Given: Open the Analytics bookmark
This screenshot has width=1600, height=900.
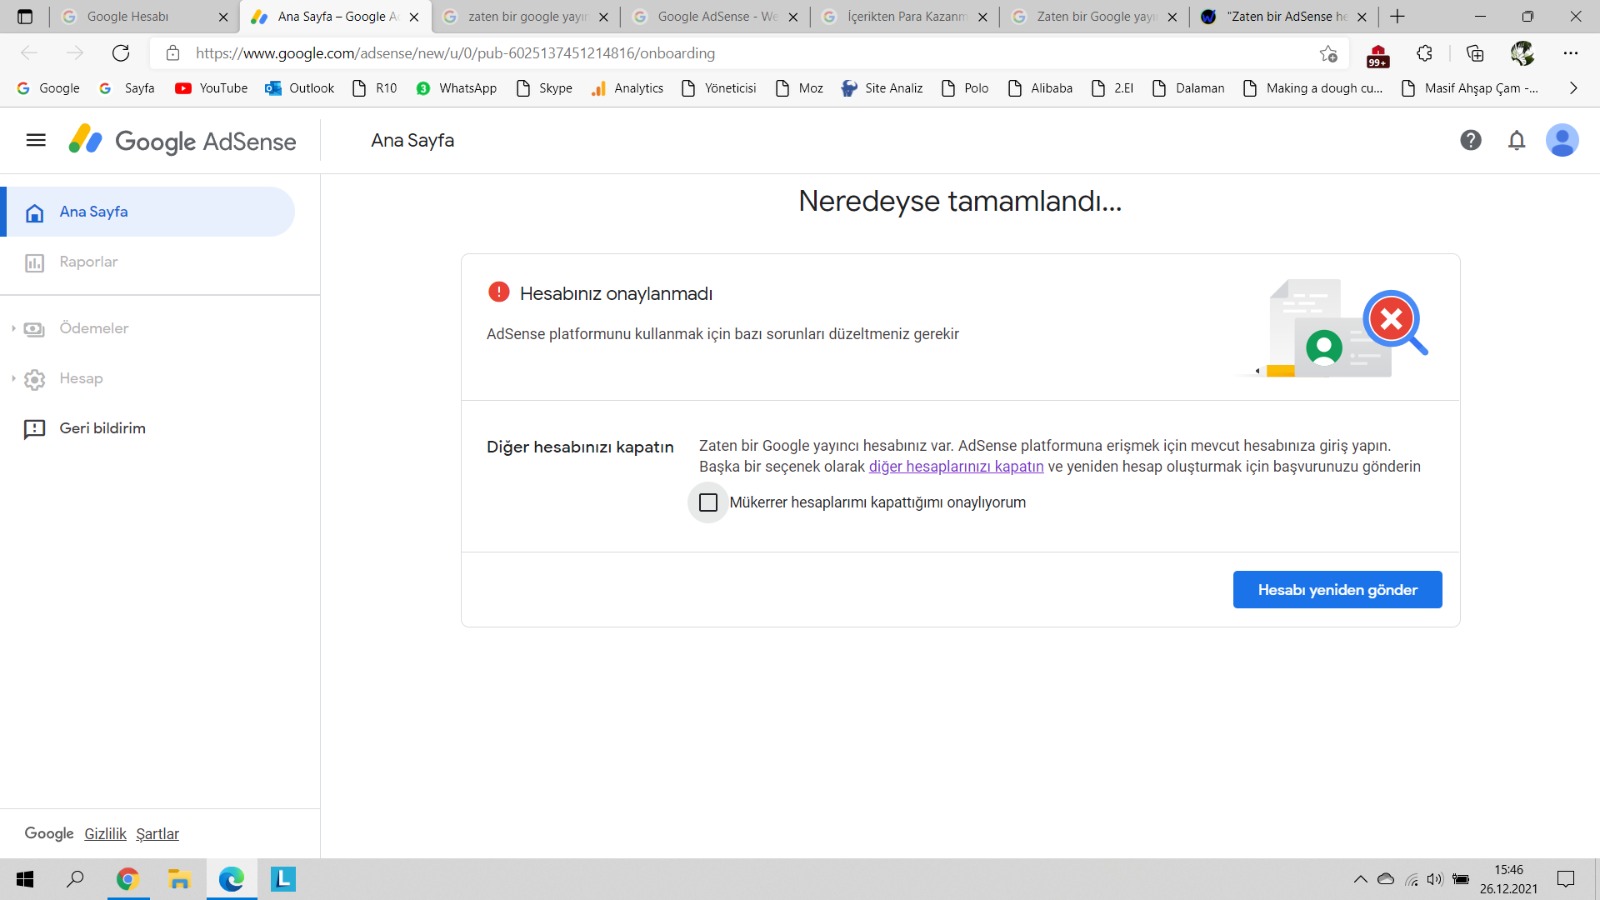Looking at the screenshot, I should click(x=627, y=88).
